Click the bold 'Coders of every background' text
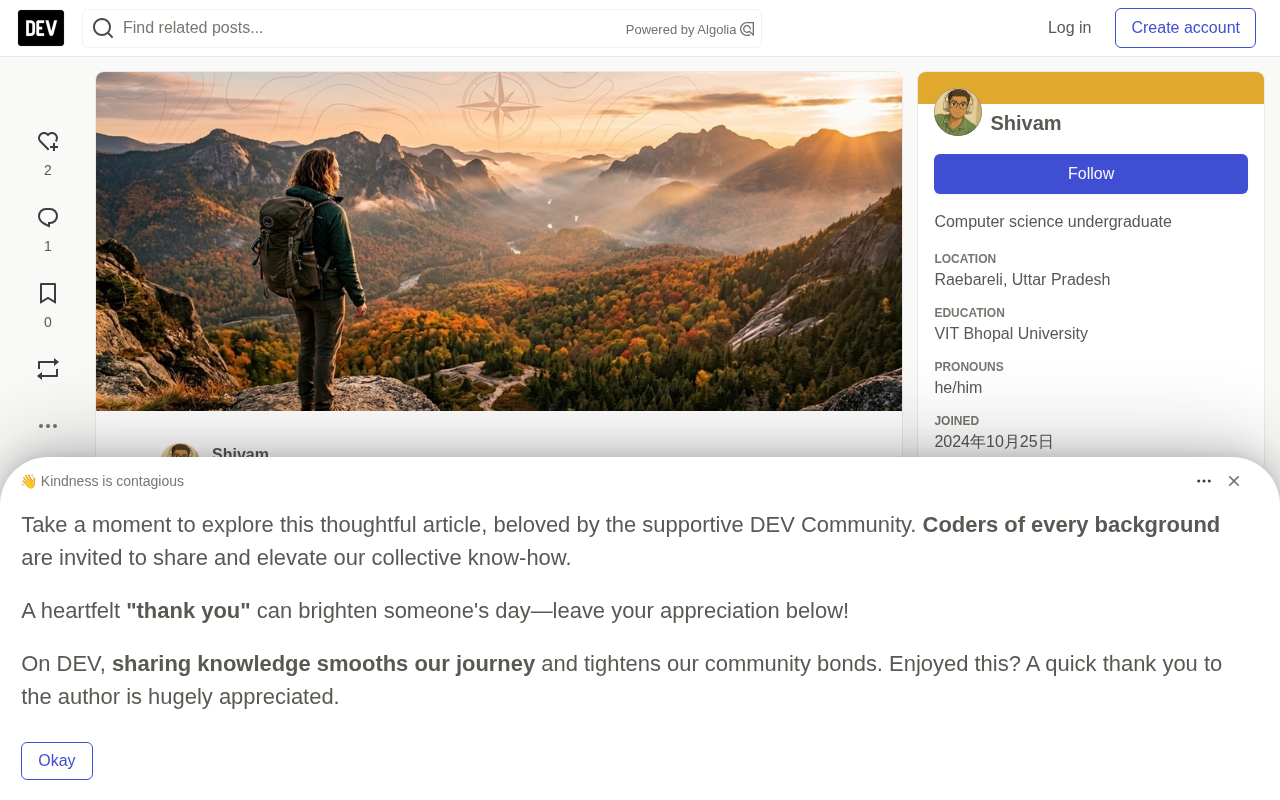 click(1071, 525)
